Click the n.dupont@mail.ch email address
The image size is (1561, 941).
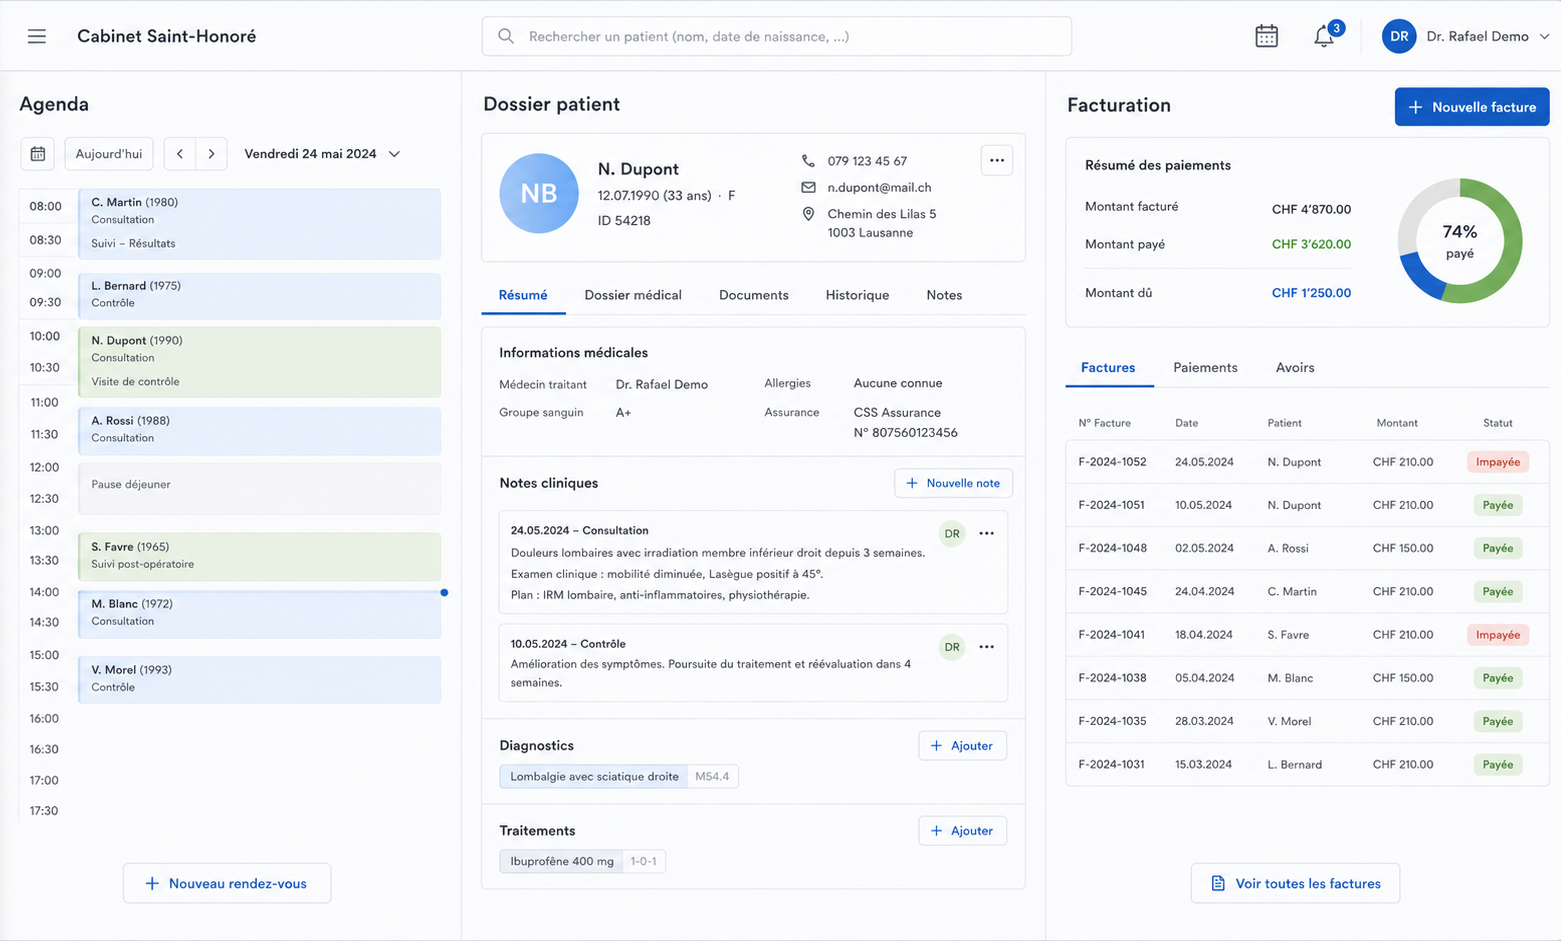(879, 187)
